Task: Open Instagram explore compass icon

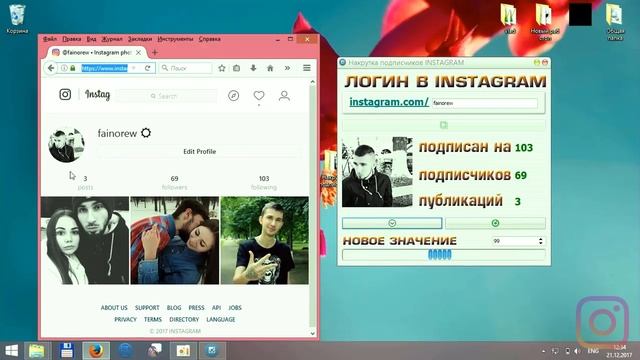Action: click(233, 96)
